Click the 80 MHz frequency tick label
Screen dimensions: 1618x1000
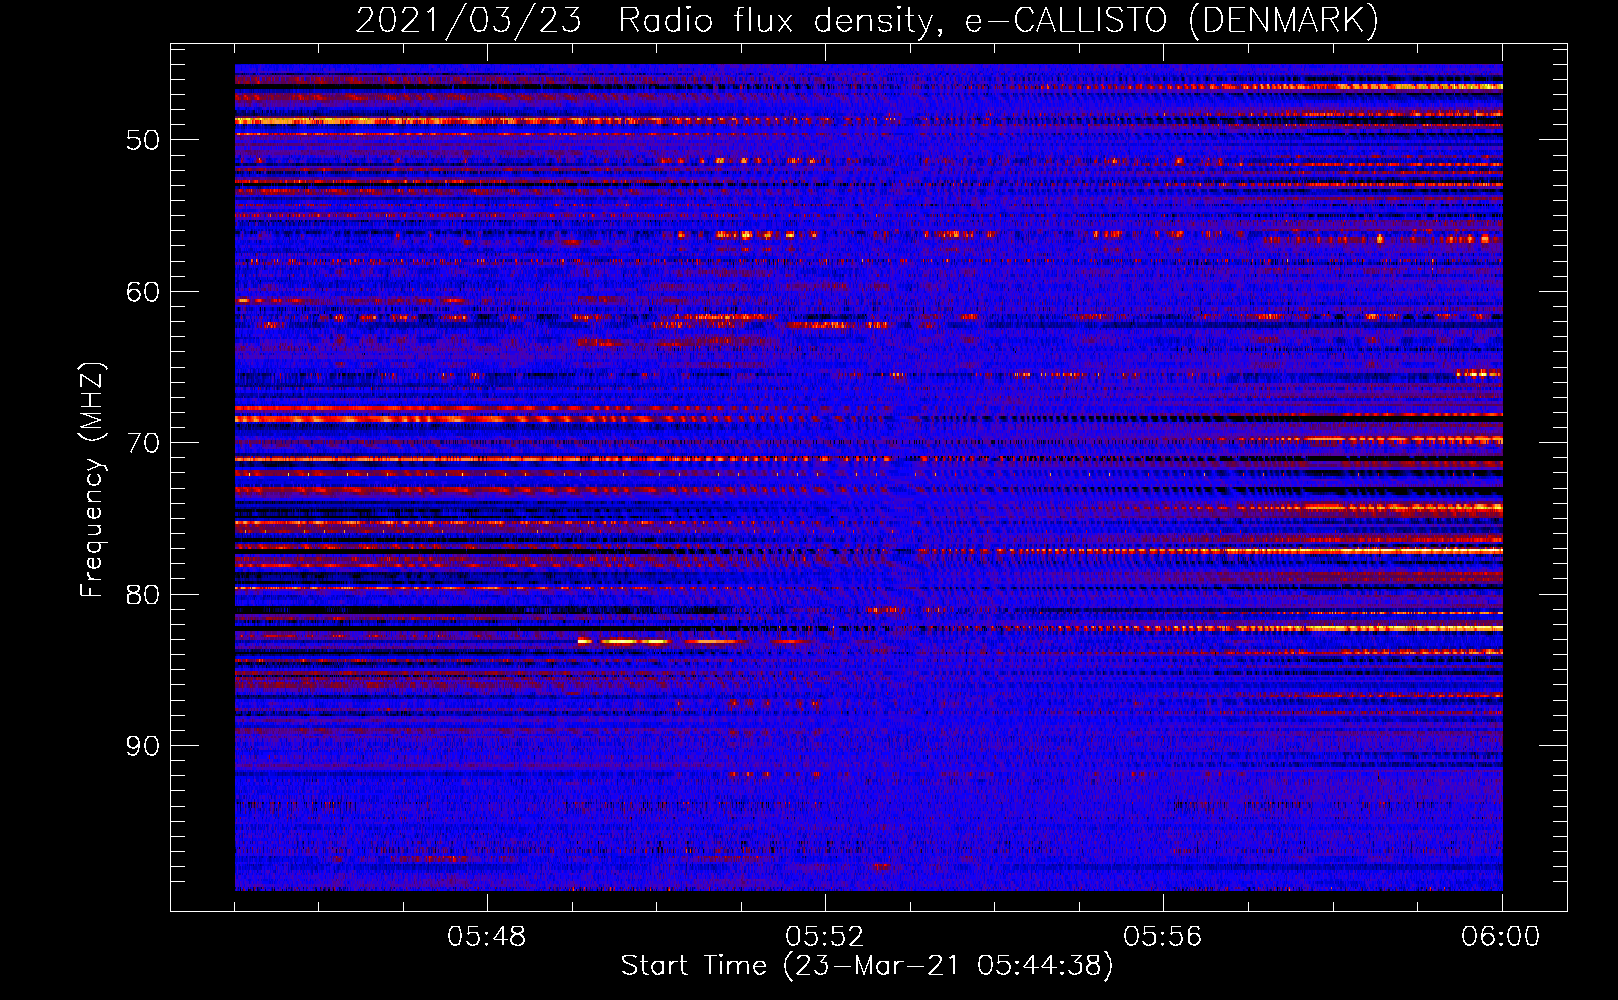point(143,595)
